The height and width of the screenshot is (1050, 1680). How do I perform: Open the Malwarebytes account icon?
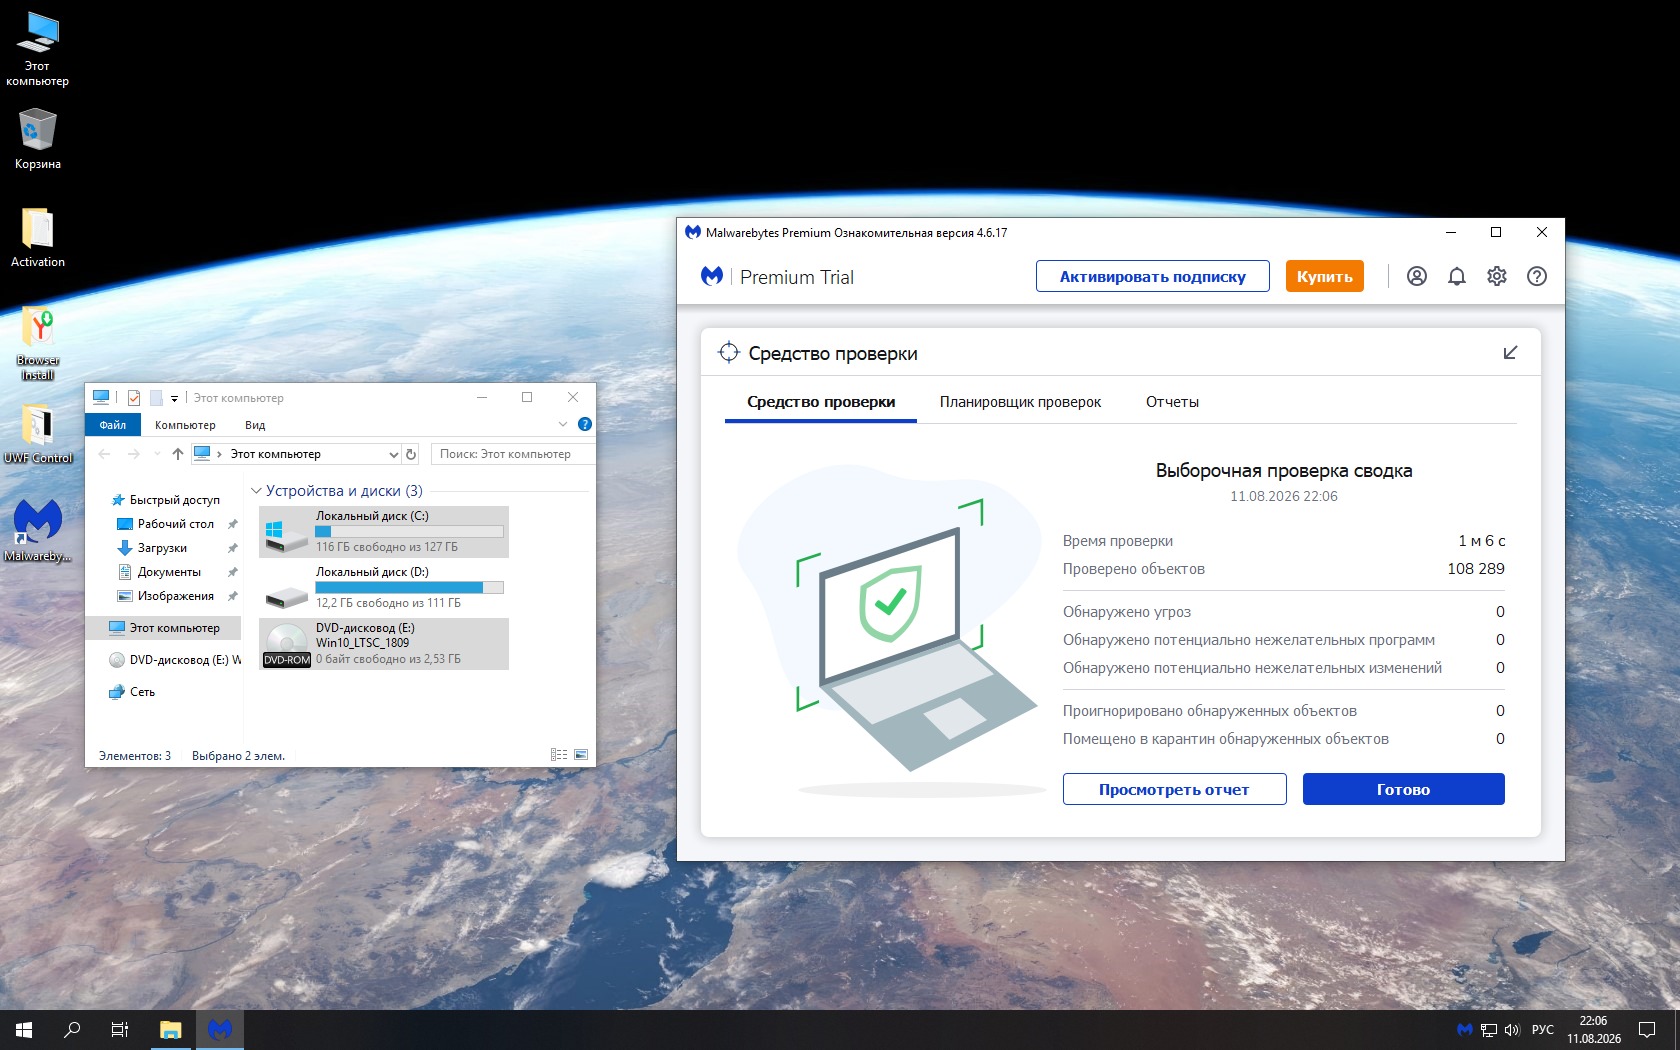[x=1417, y=277]
